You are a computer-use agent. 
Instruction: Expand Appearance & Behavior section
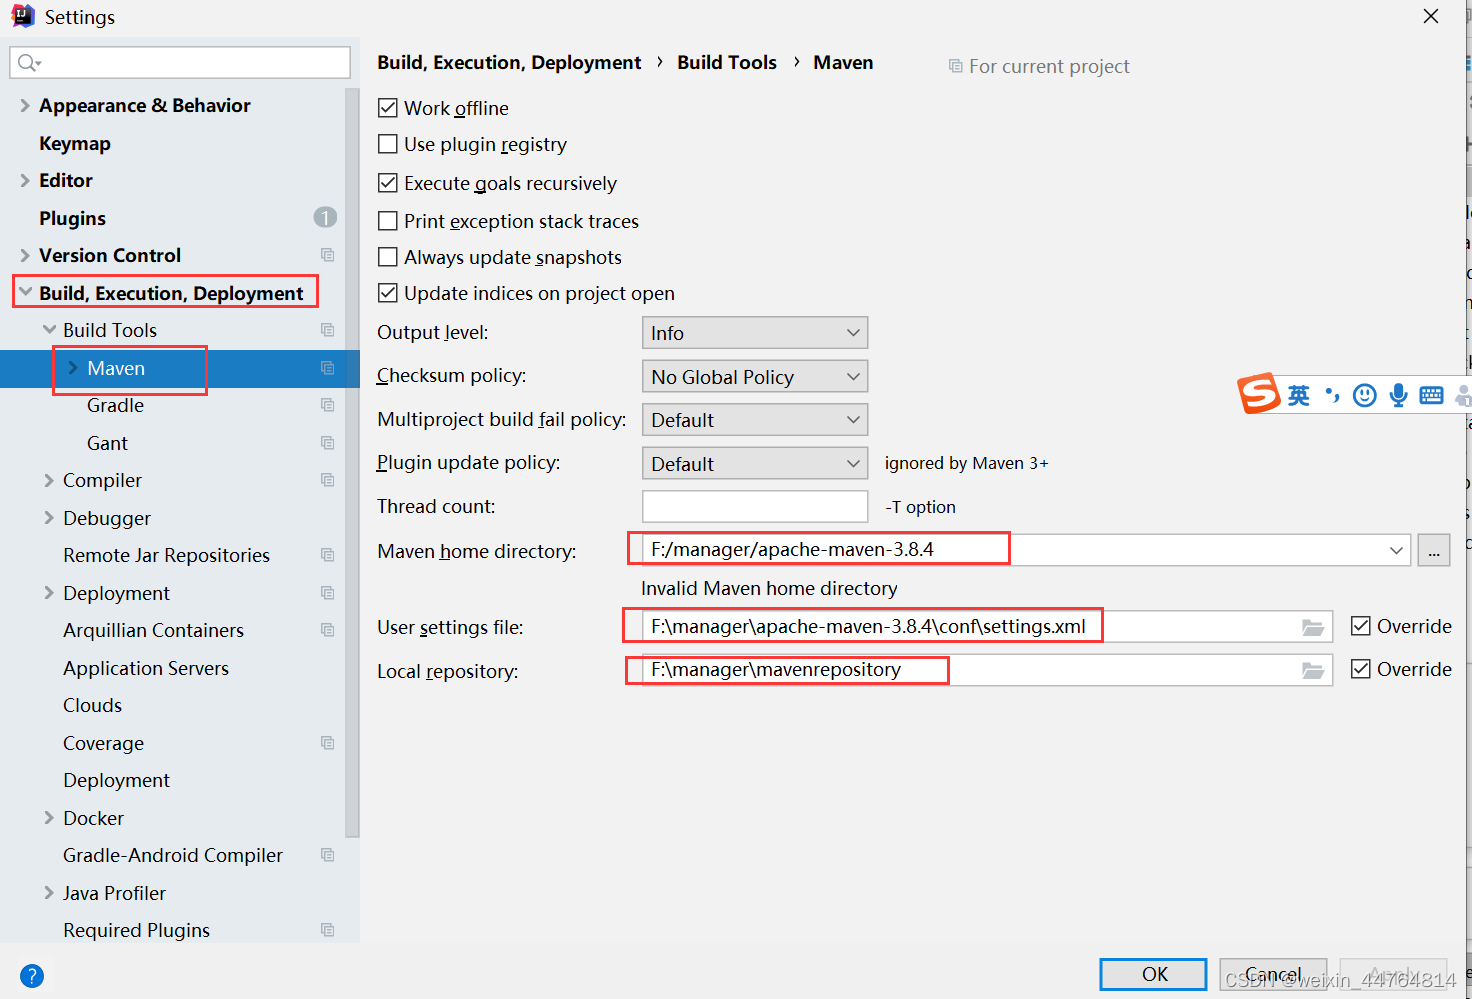point(25,105)
